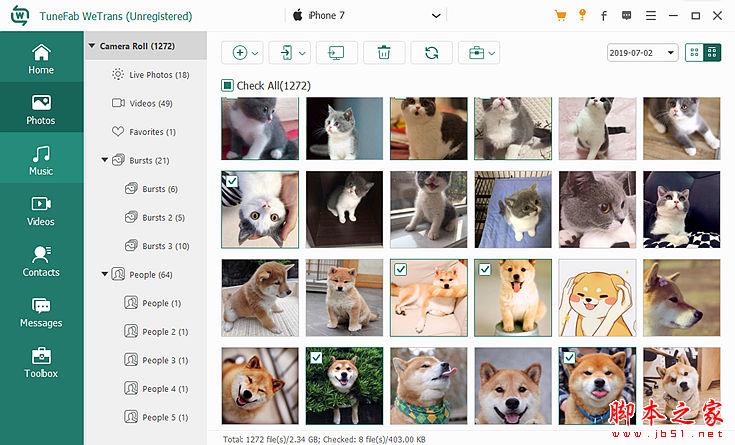
Task: Select People (1) album
Action: click(153, 303)
